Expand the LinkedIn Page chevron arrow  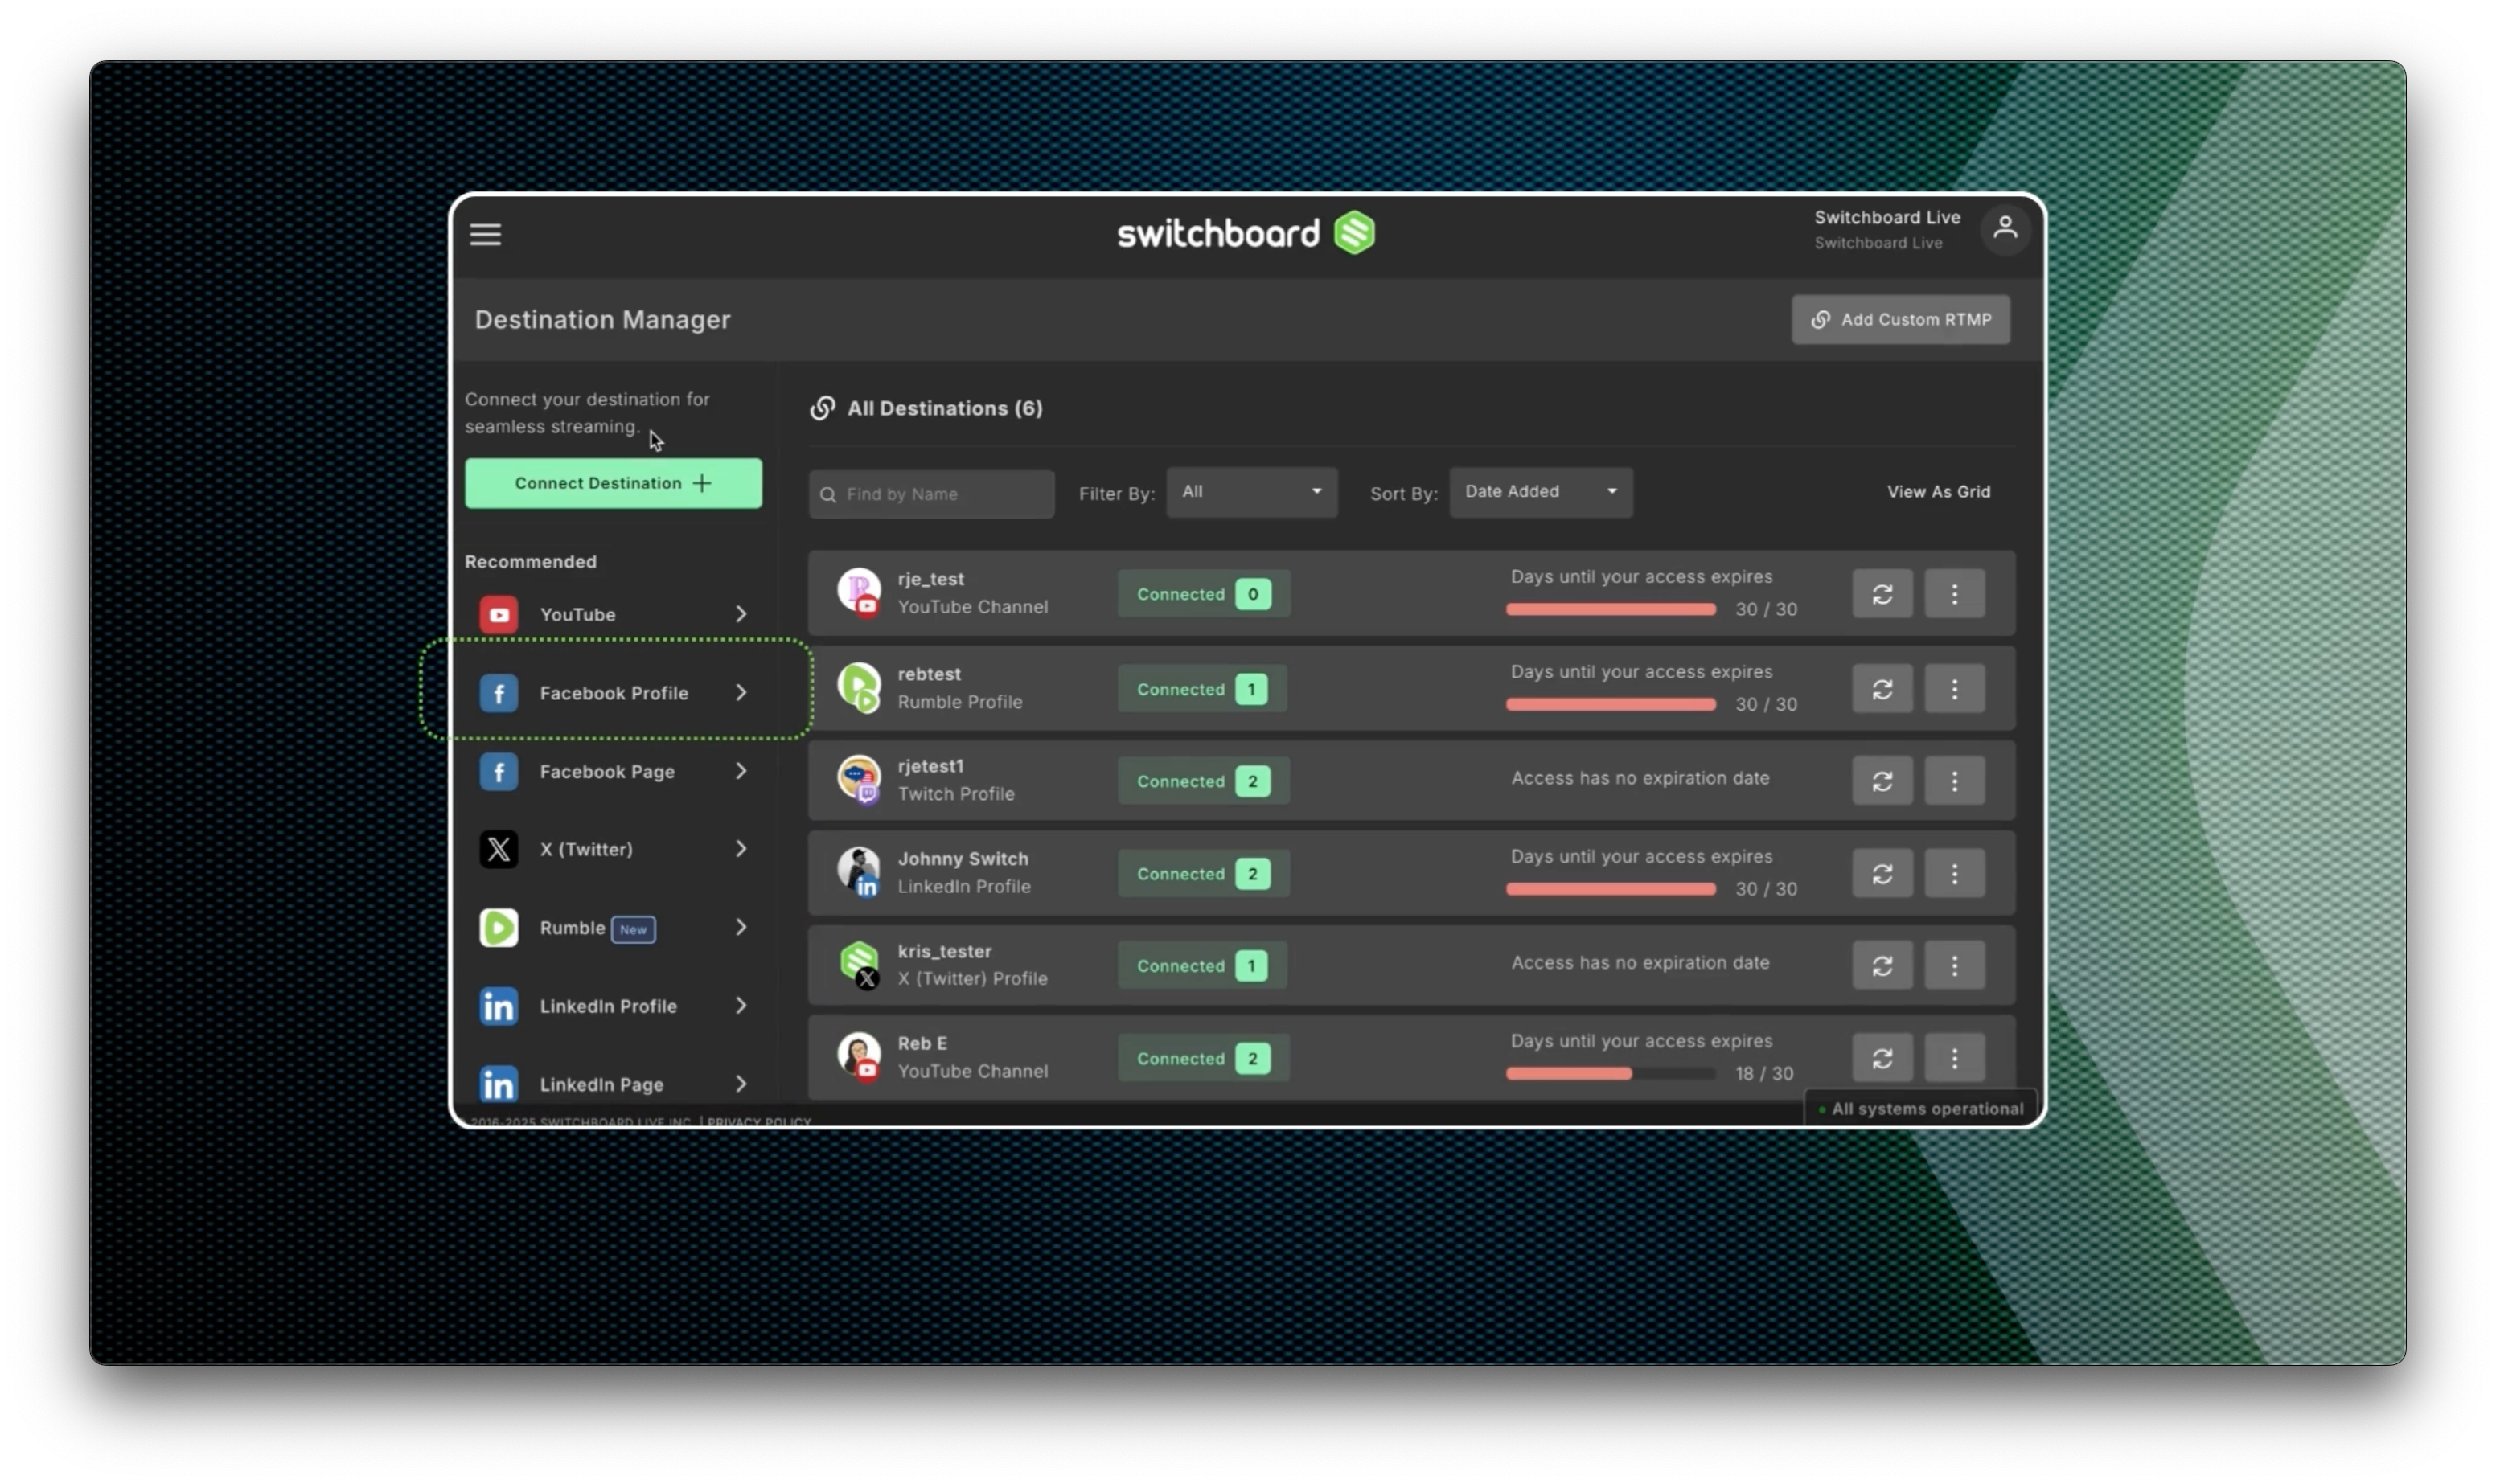[x=741, y=1084]
